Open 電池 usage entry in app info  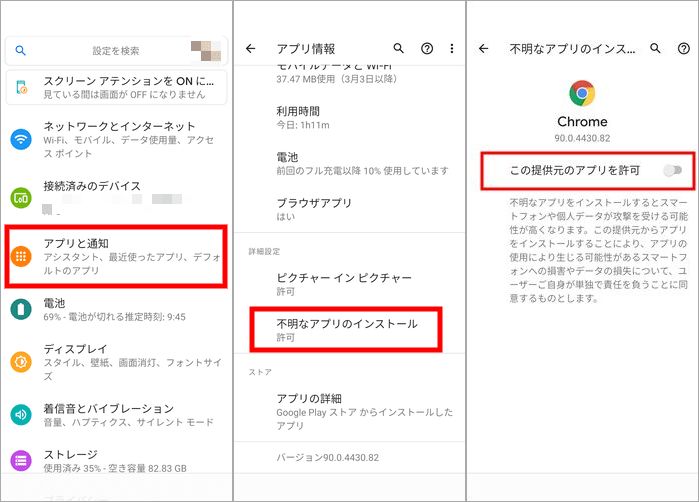(350, 164)
